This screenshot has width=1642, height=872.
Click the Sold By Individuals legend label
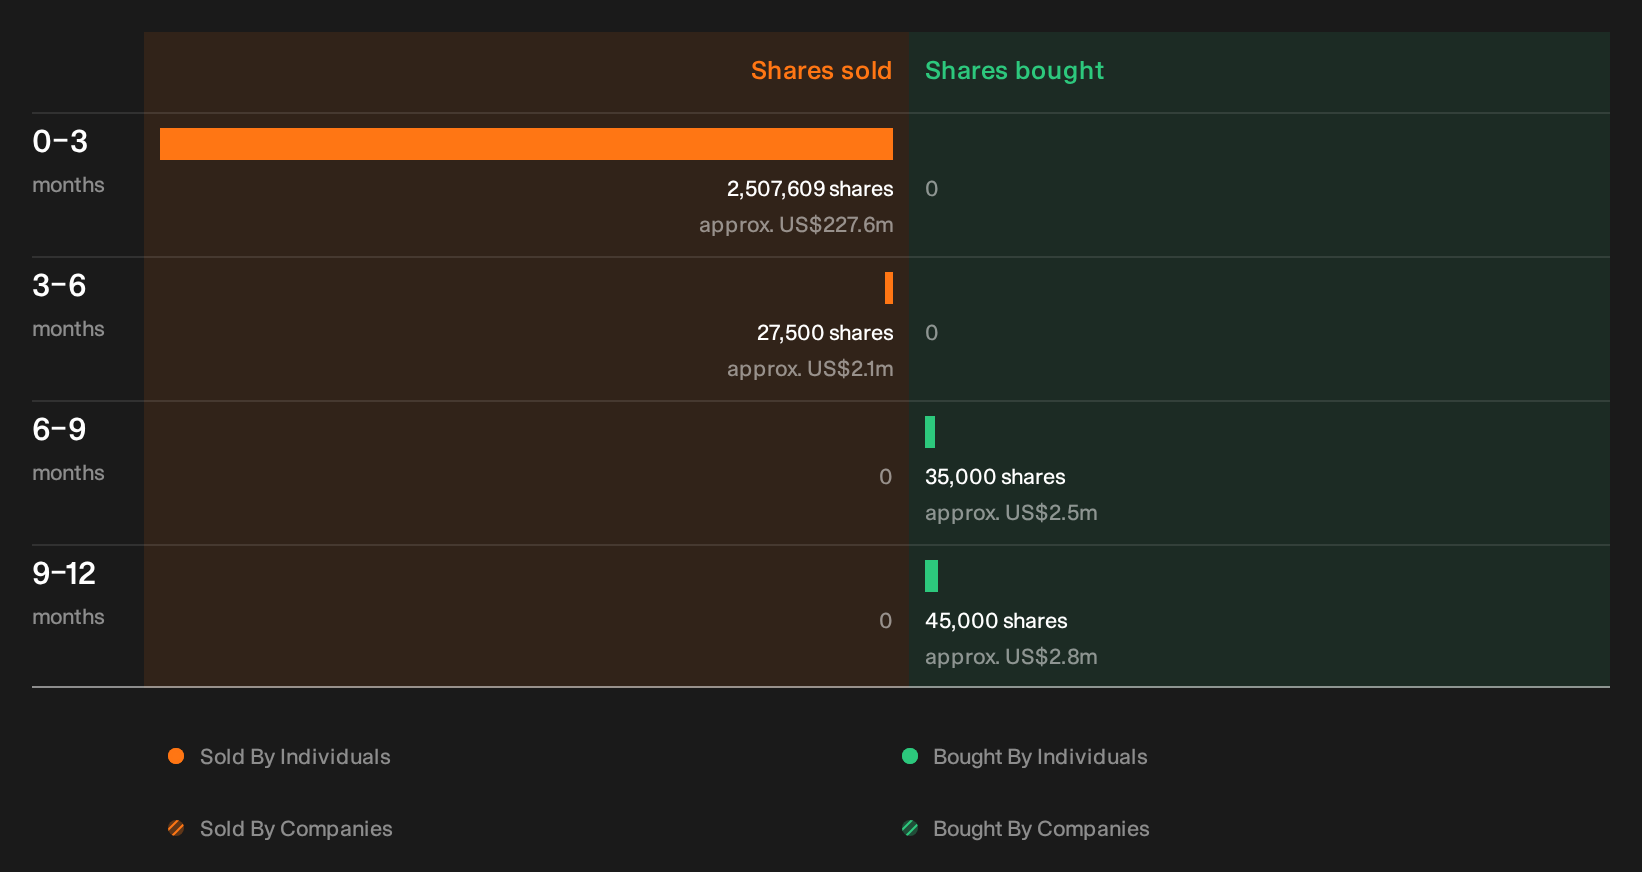click(x=295, y=757)
